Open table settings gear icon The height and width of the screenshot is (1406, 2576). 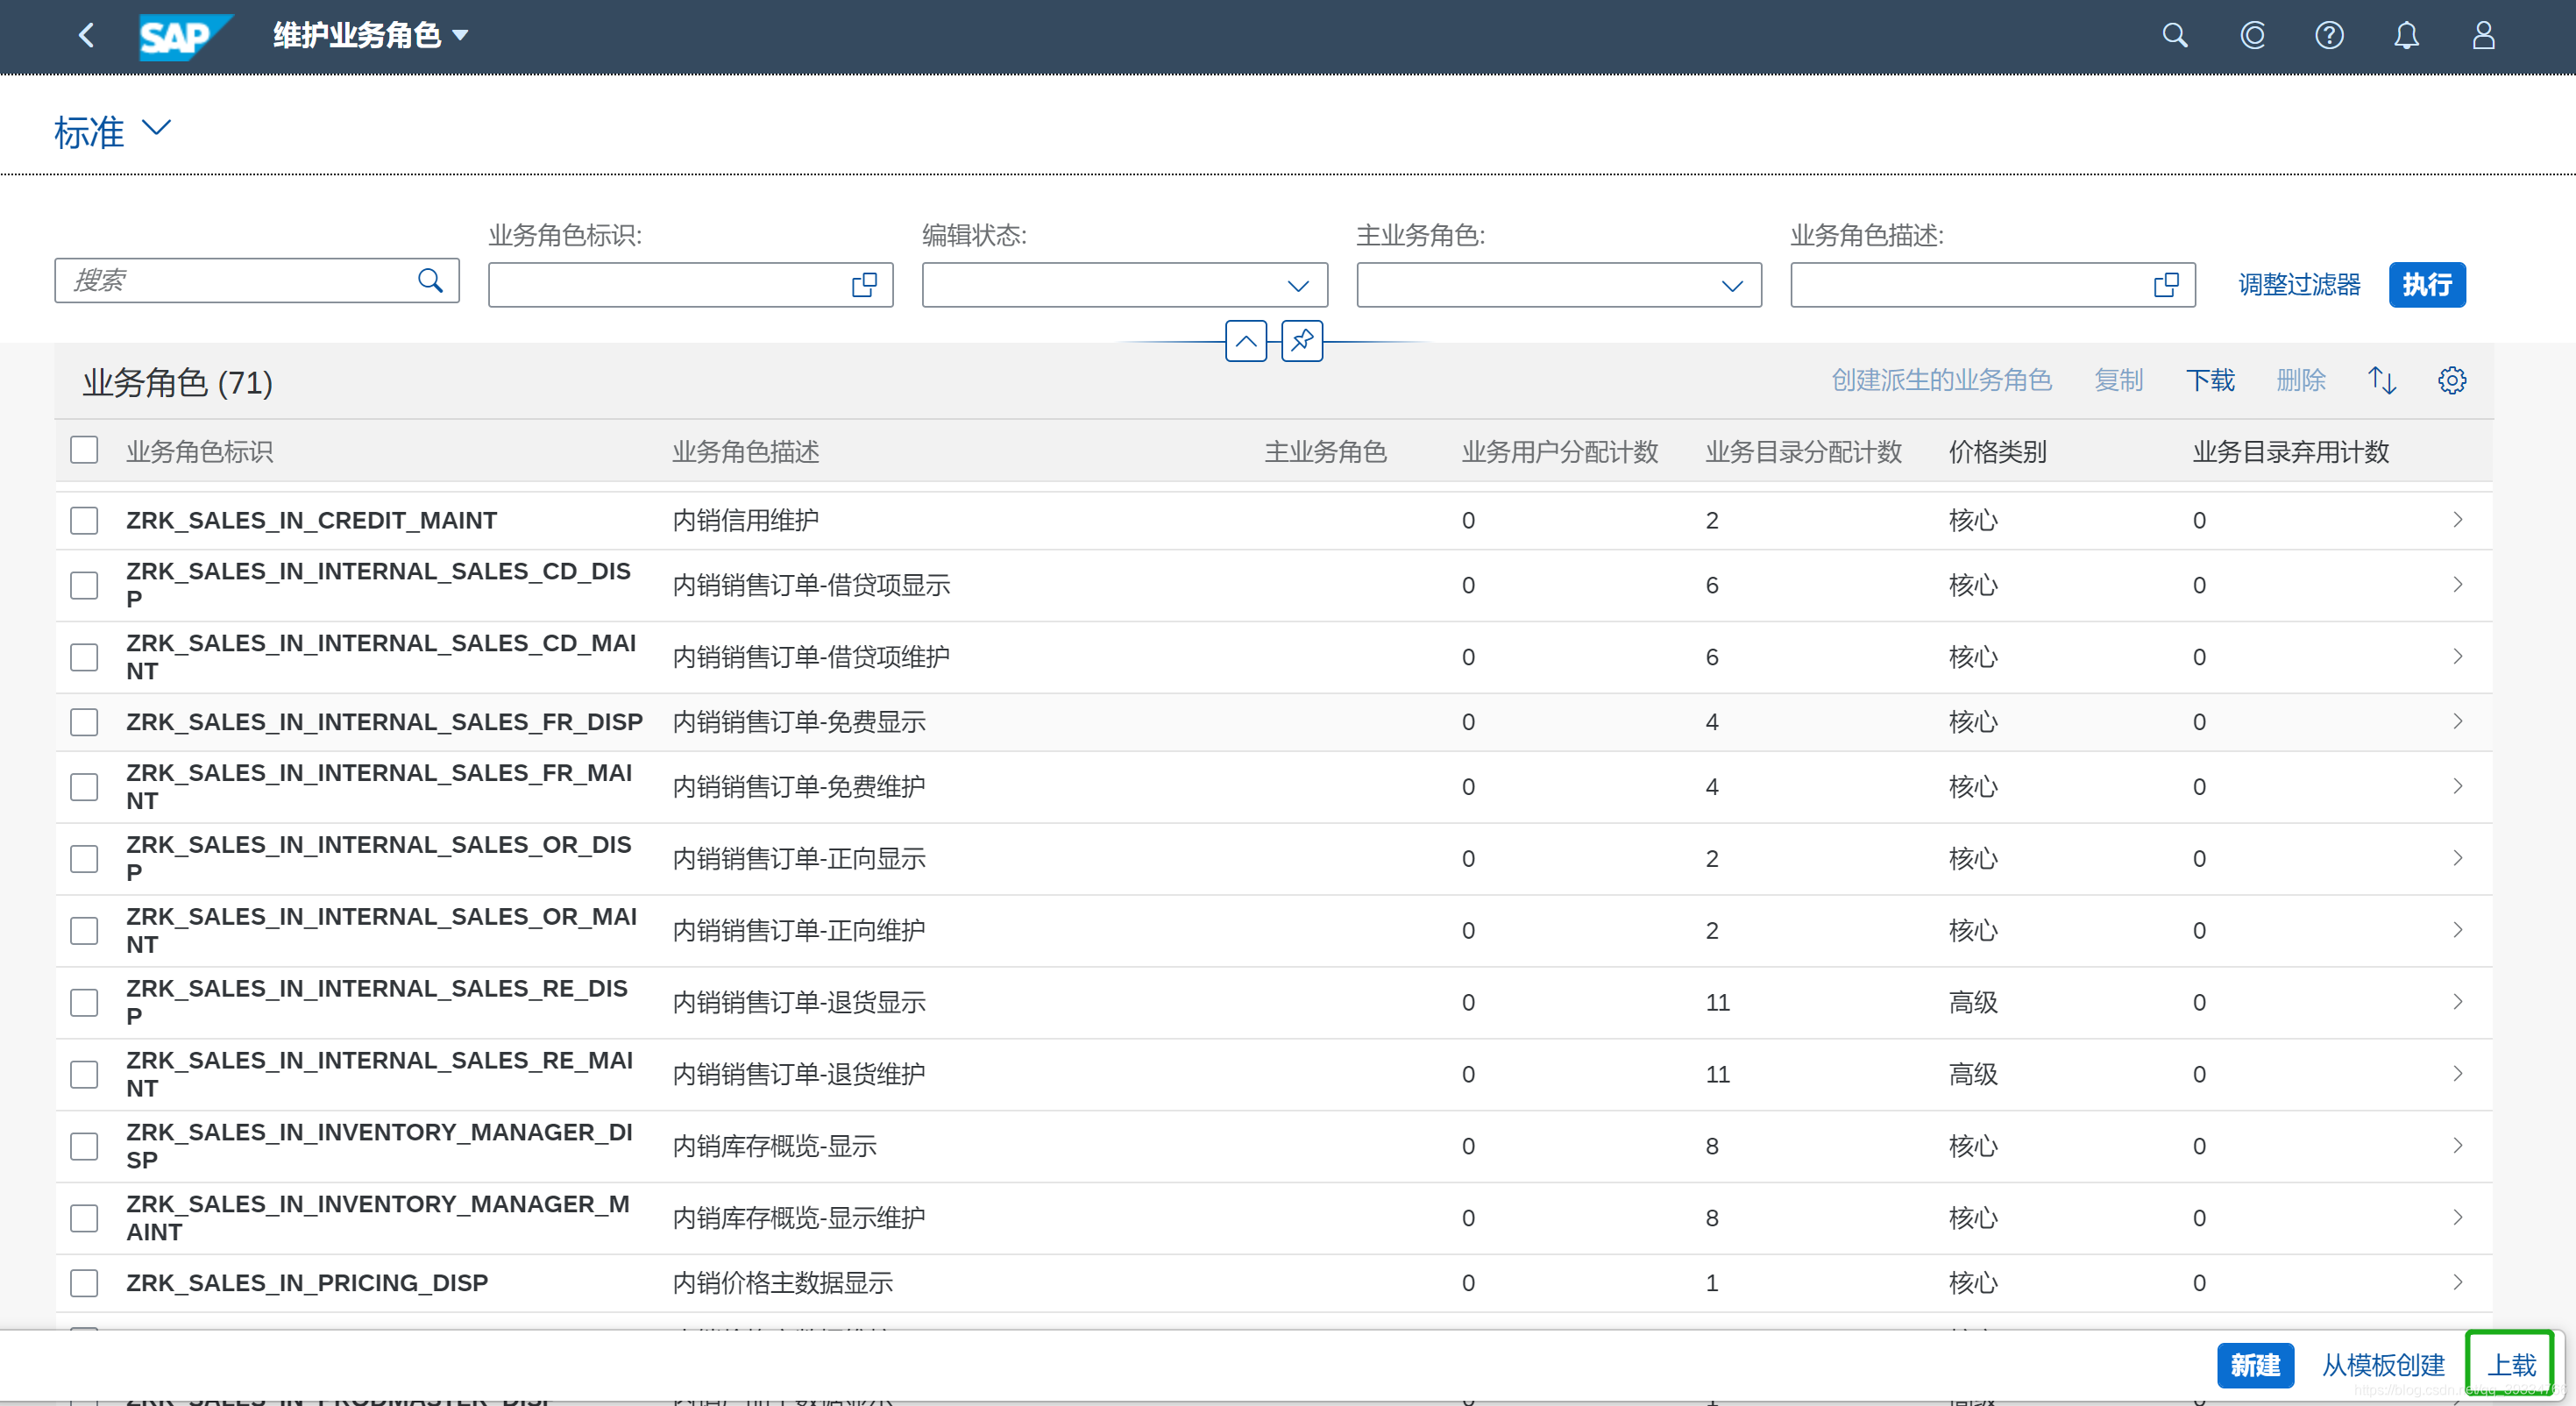[2451, 380]
